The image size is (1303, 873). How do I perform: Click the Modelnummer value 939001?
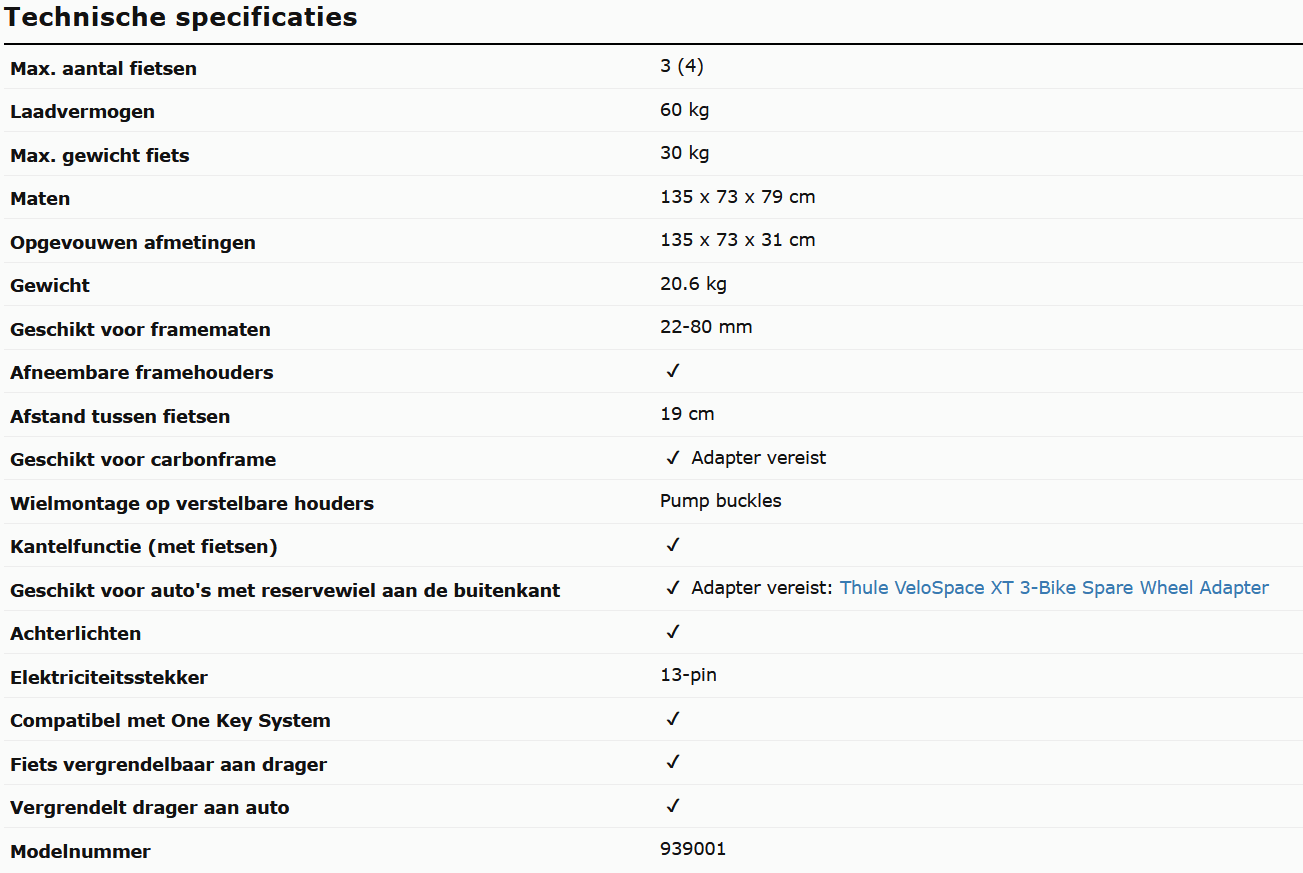click(693, 849)
